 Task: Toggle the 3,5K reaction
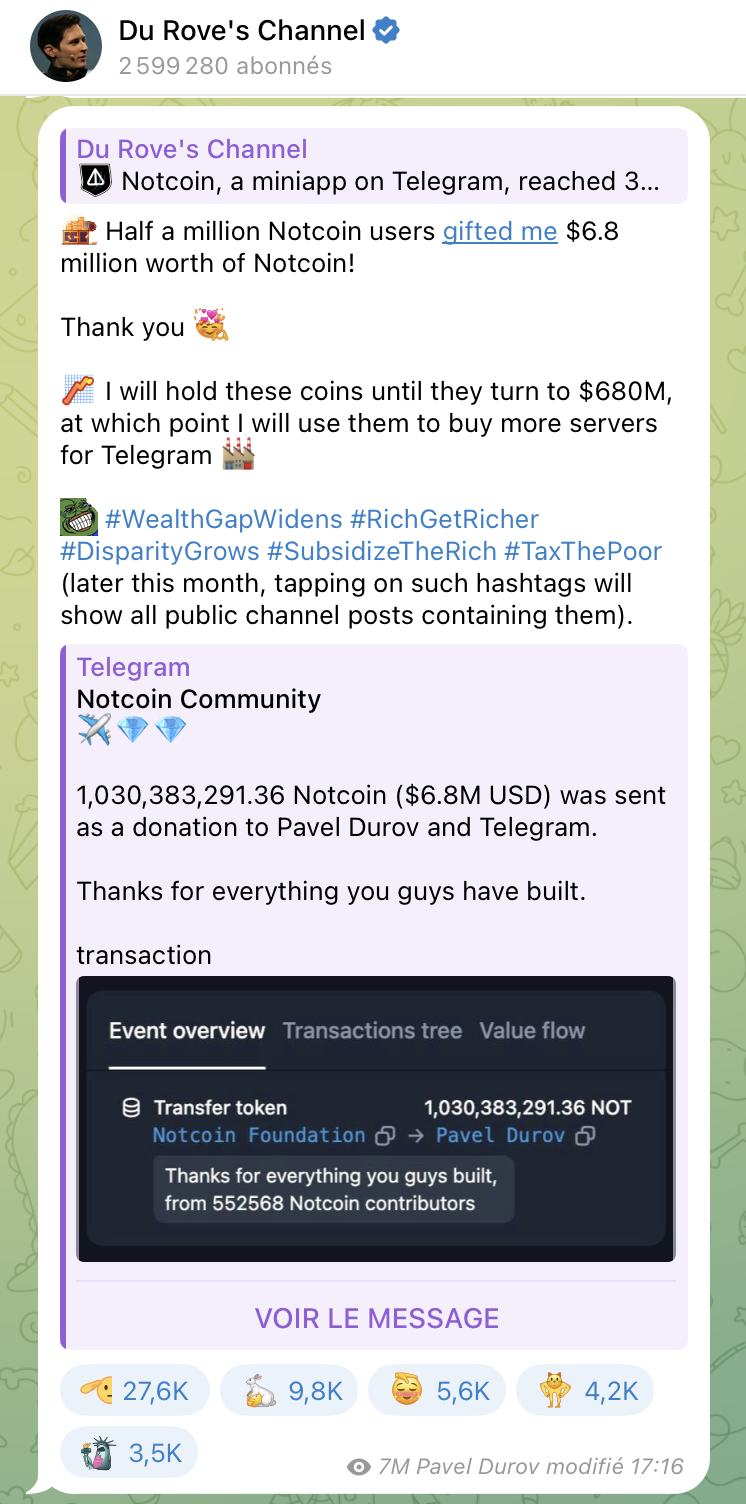coord(129,1453)
